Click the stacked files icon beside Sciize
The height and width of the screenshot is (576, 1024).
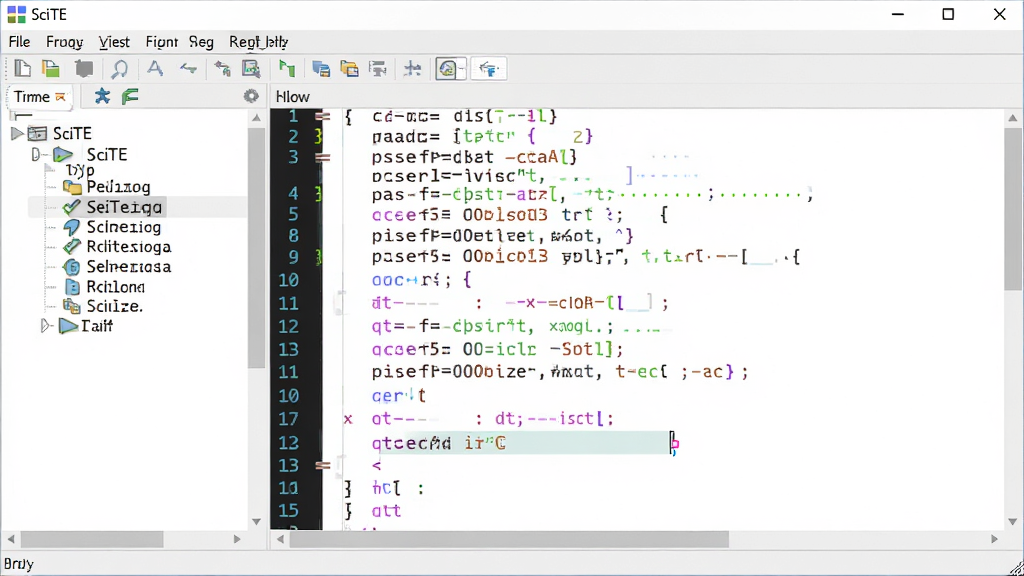tap(72, 306)
